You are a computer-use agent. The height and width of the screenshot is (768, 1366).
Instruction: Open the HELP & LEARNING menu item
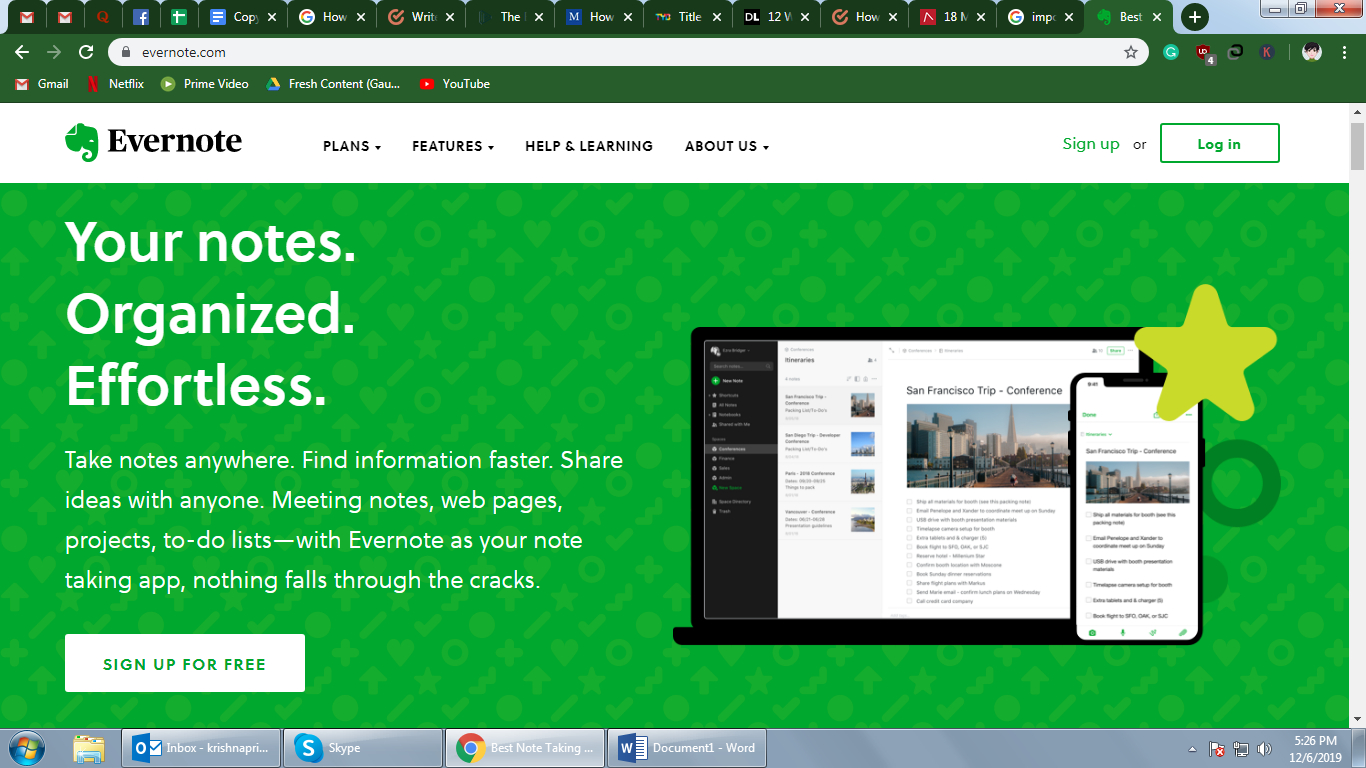[x=589, y=146]
